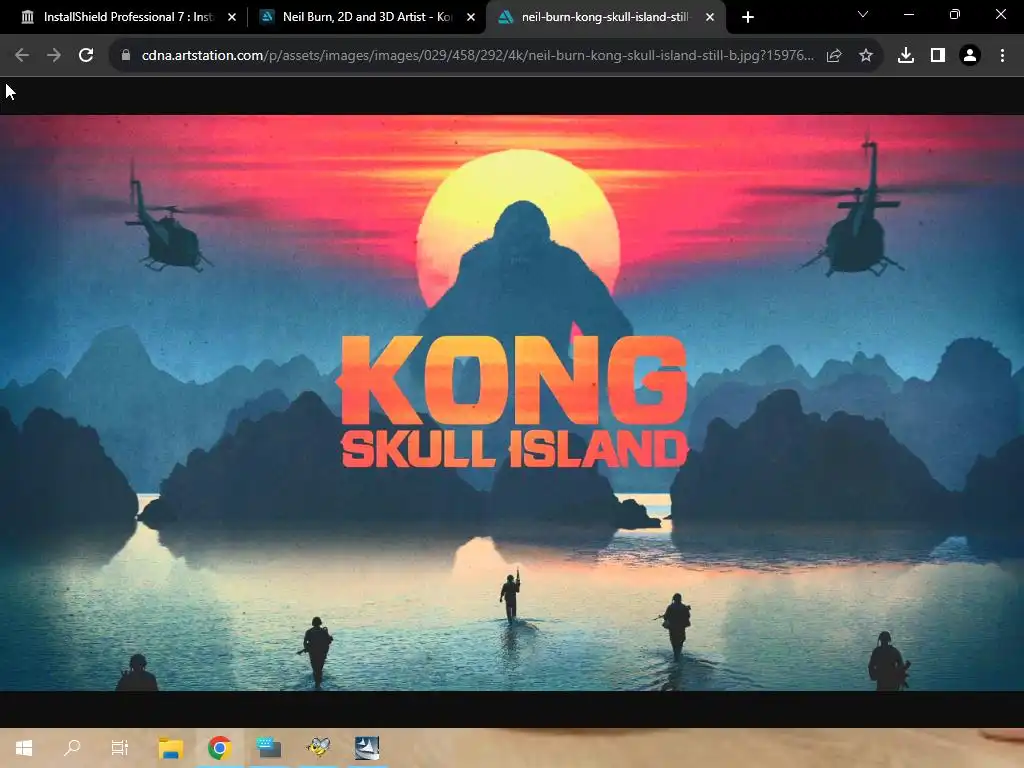This screenshot has height=768, width=1024.
Task: Close the InstallShield Professional 7 tab
Action: tap(232, 17)
